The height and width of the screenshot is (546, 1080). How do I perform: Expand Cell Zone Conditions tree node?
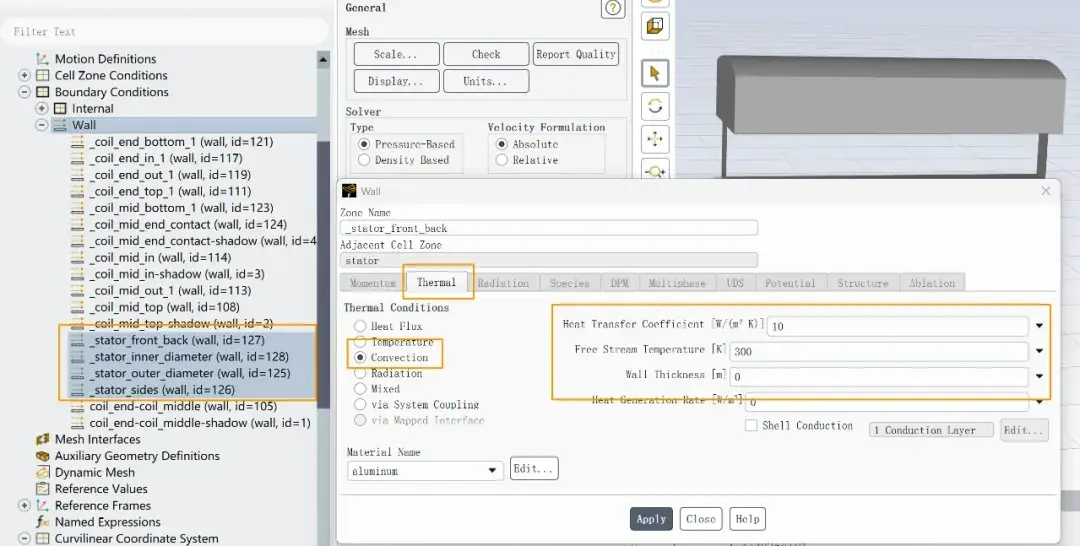point(24,75)
